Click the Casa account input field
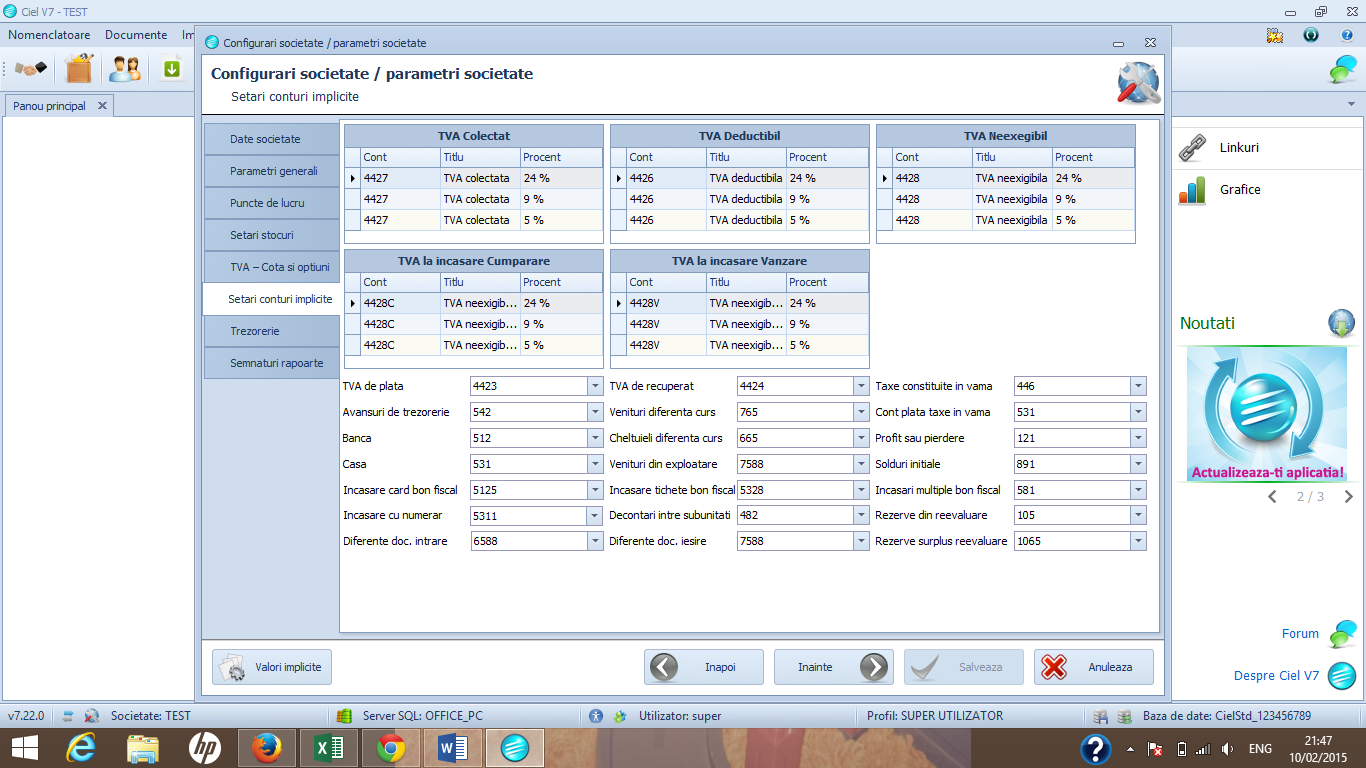 pos(529,464)
